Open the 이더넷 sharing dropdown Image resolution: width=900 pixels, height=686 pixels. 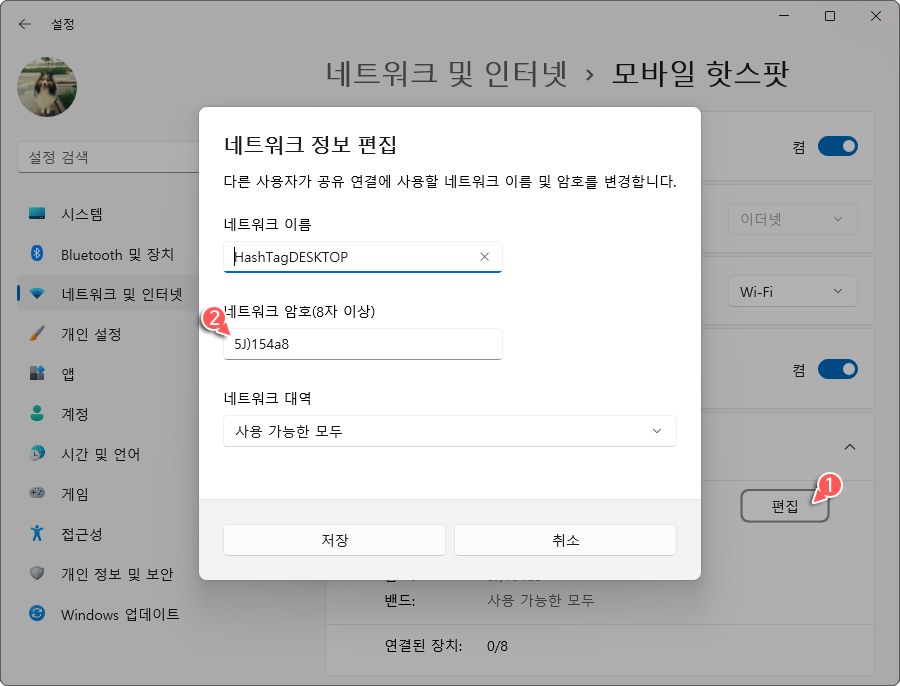click(792, 219)
